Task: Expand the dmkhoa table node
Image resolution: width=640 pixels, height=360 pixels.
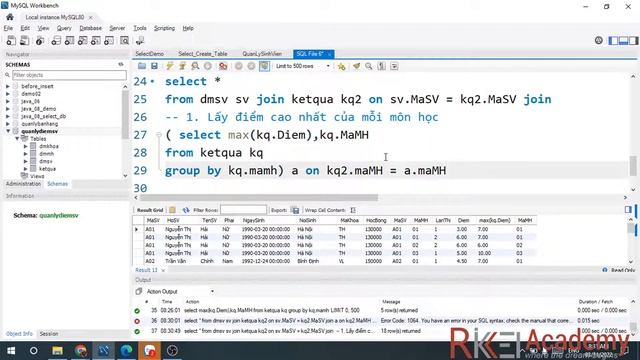Action: click(26, 146)
